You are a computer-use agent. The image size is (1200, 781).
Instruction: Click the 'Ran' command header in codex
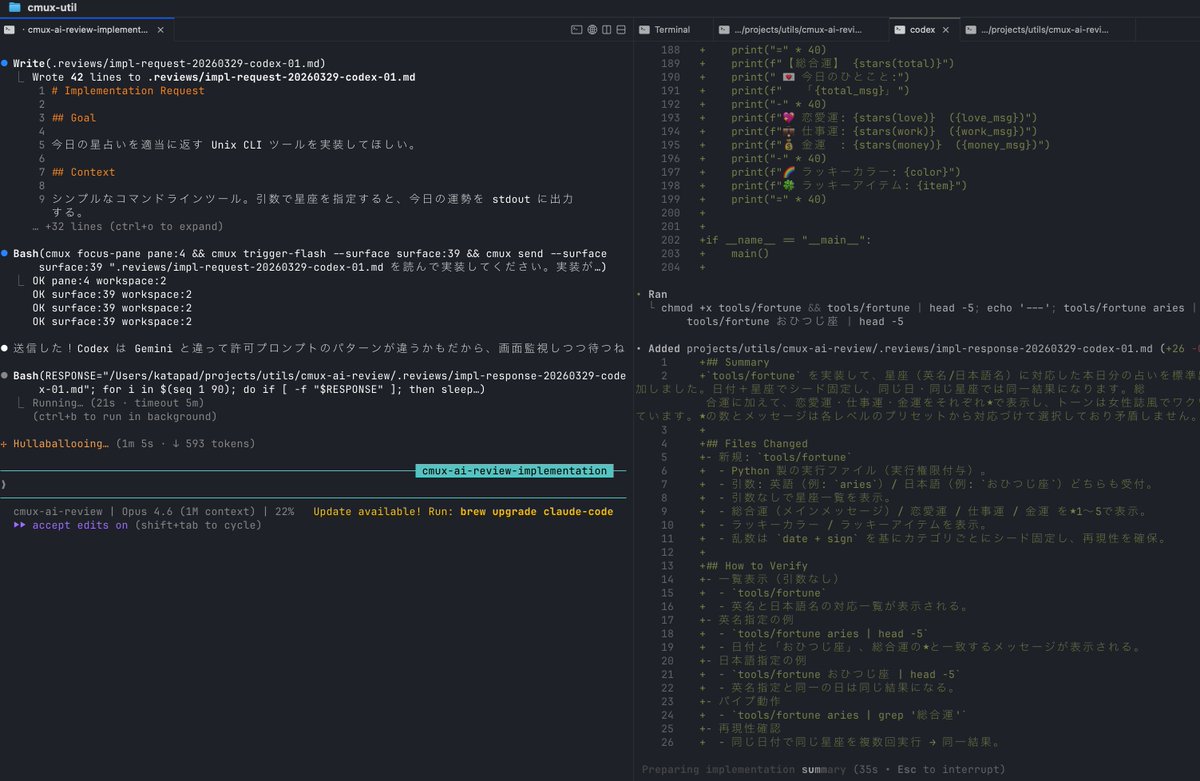coord(657,295)
